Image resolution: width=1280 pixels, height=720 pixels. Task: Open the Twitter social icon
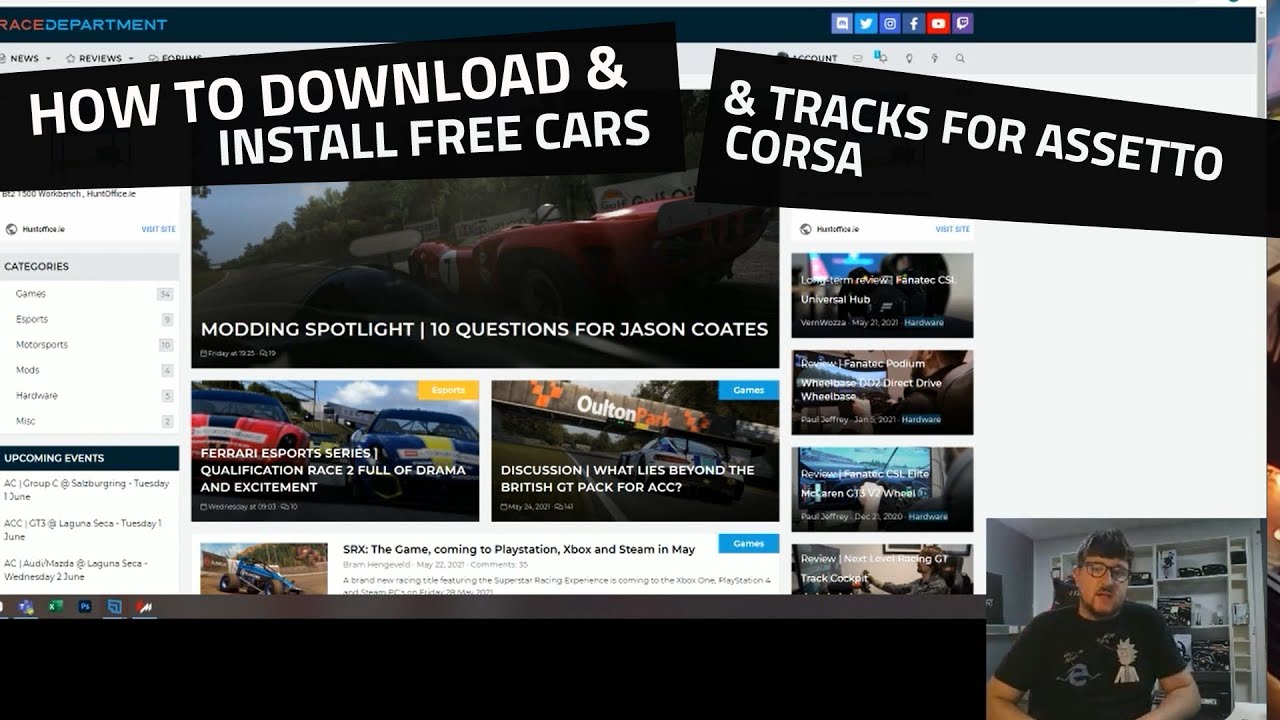(866, 24)
